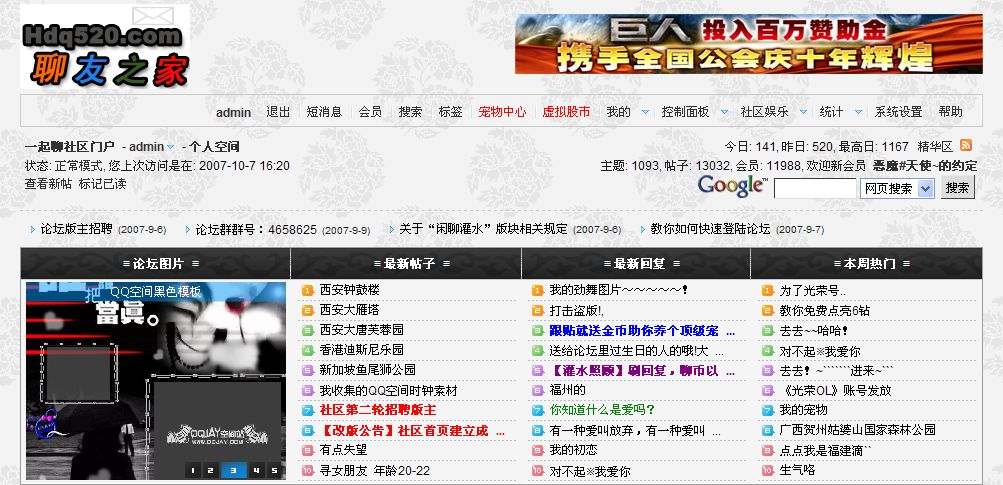1003x485 pixels.
Task: Open the announcement 关于"闲聊灌水"版块相关规定
Action: [483, 229]
